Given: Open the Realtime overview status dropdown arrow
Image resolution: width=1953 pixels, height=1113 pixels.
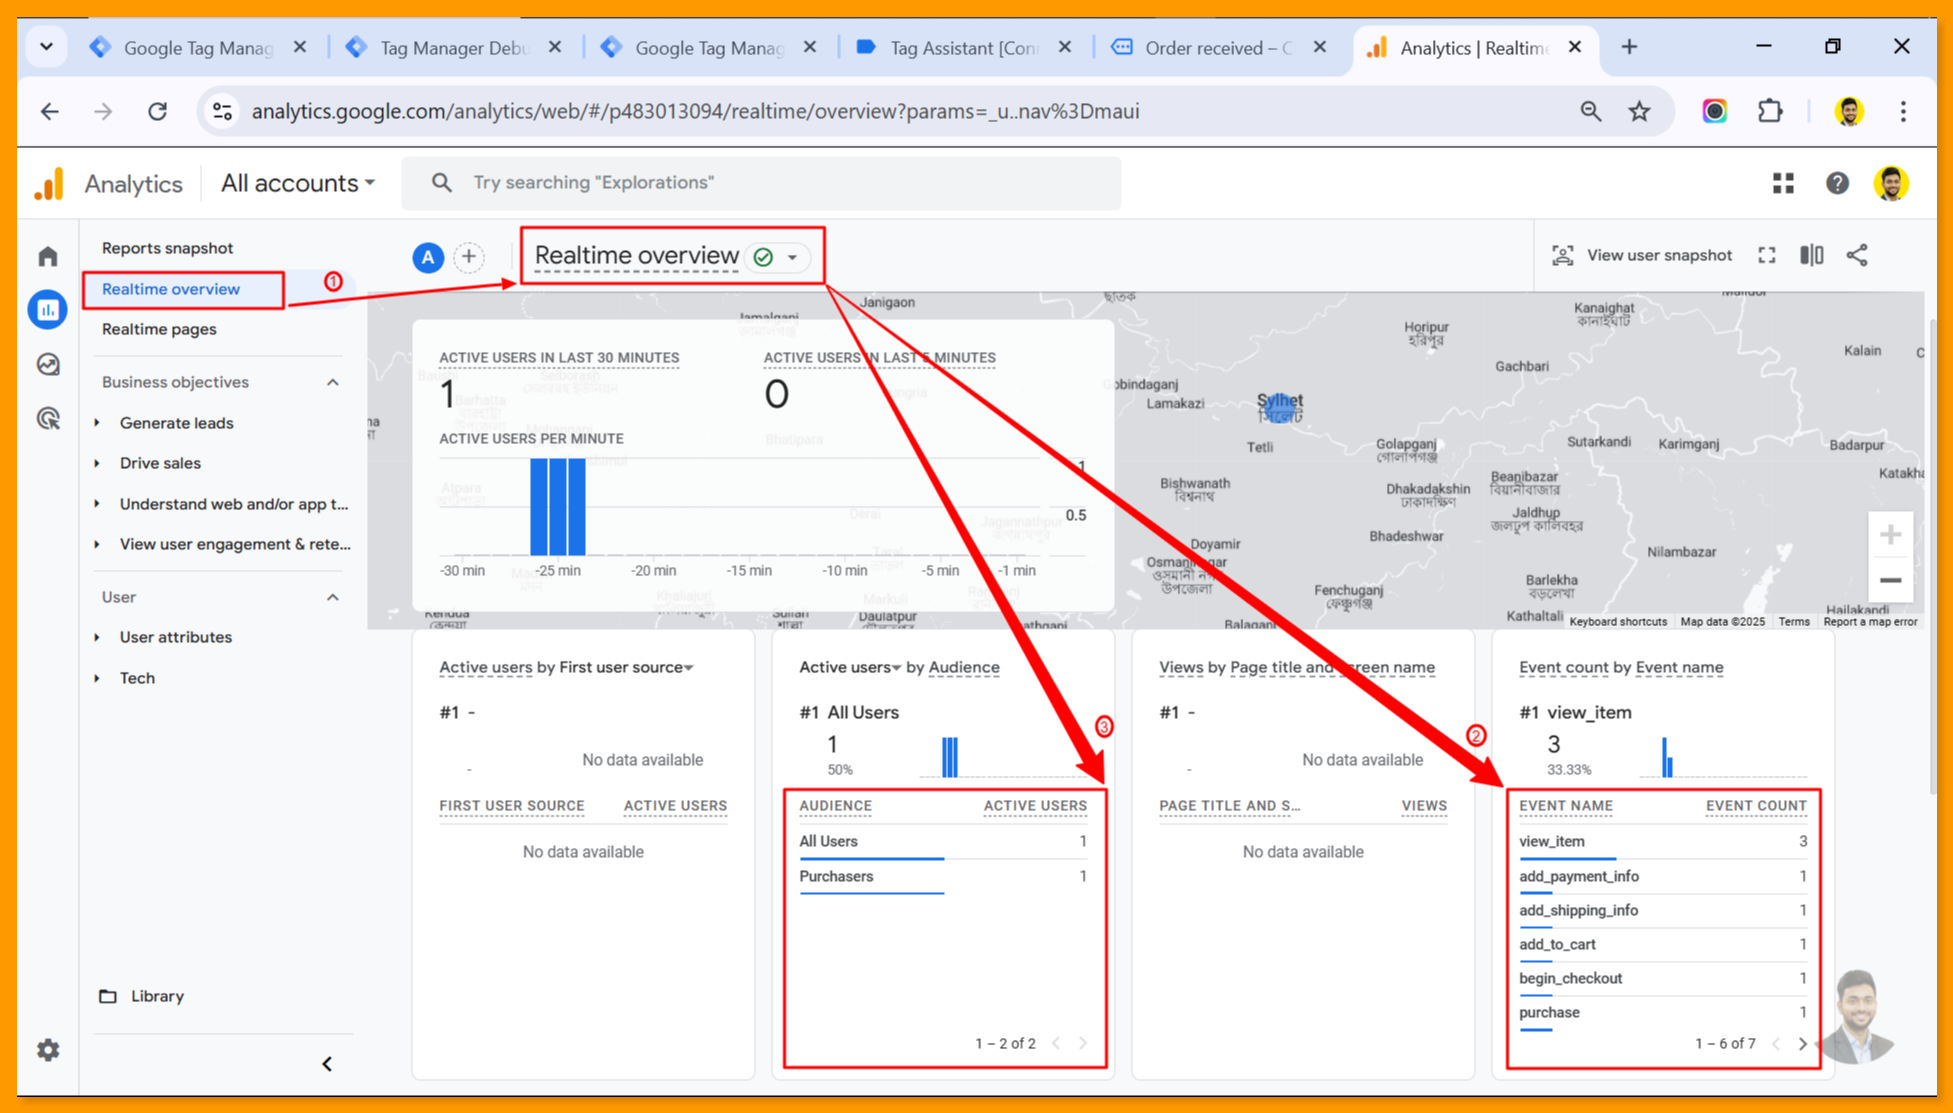Looking at the screenshot, I should 793,257.
